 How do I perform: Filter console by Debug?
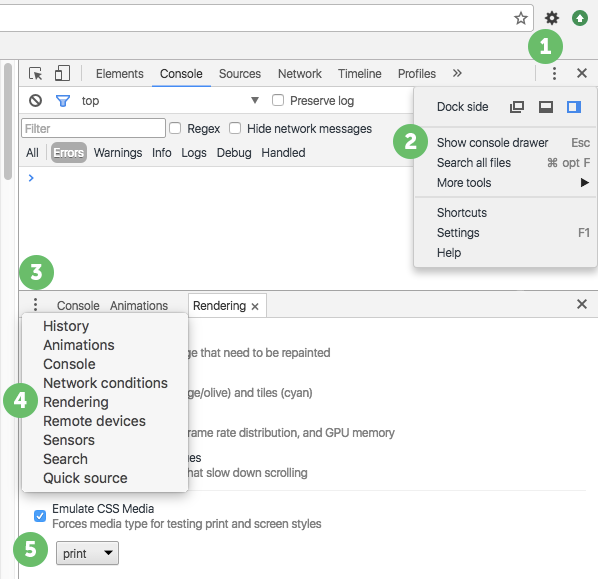[234, 153]
